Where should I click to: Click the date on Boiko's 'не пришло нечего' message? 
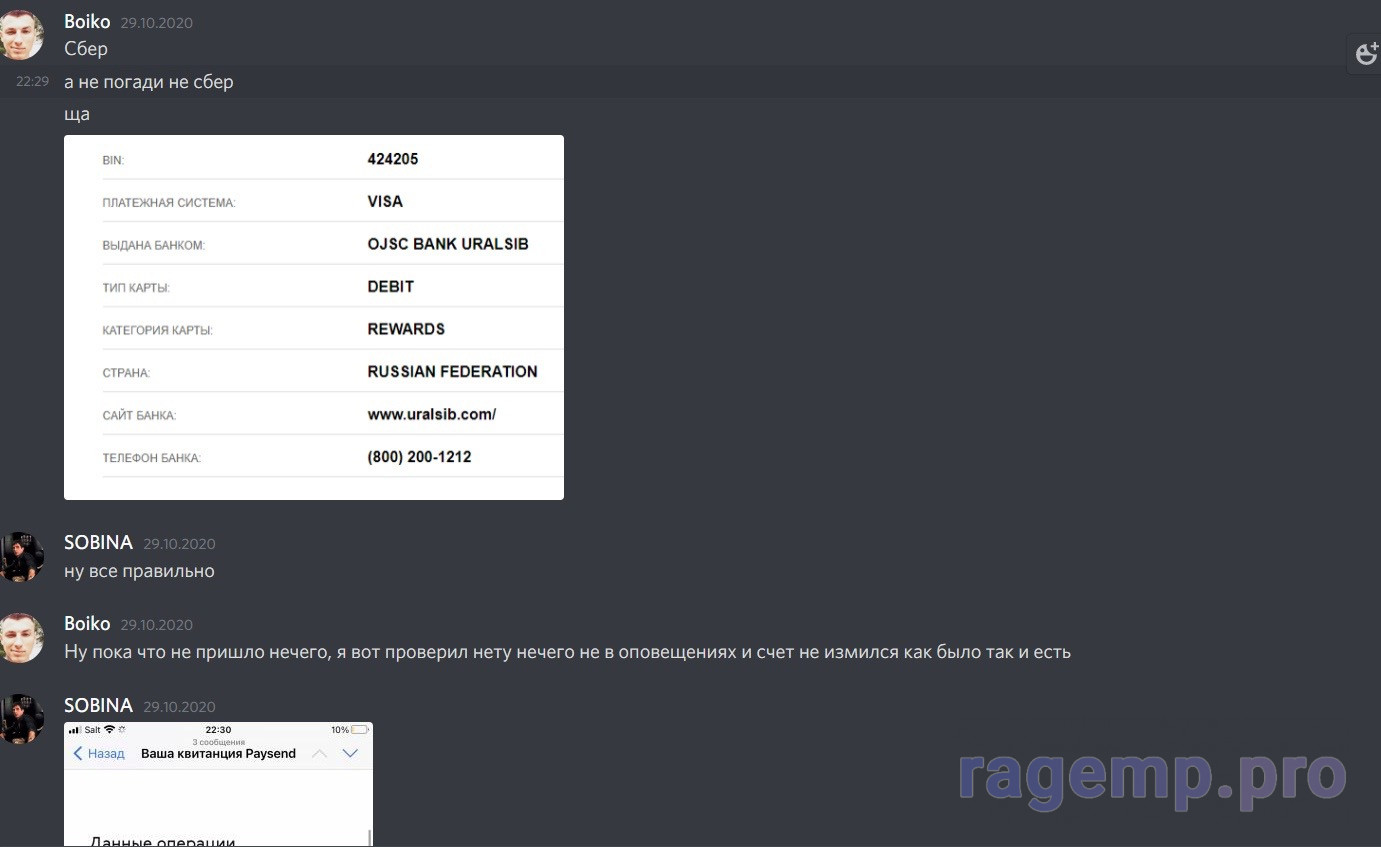tap(157, 625)
